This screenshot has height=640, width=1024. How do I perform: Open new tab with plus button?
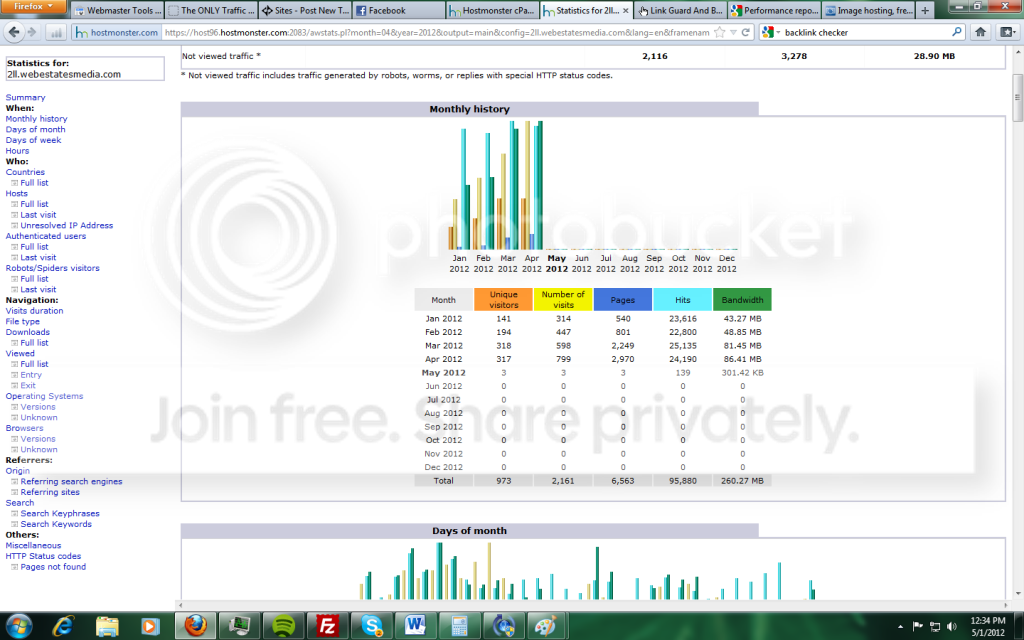(x=925, y=10)
